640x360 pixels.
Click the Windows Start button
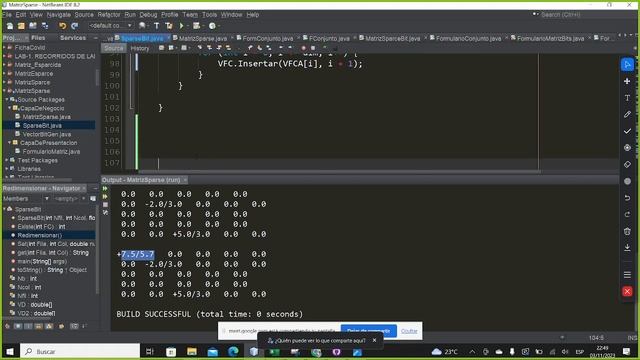pyautogui.click(x=10, y=351)
